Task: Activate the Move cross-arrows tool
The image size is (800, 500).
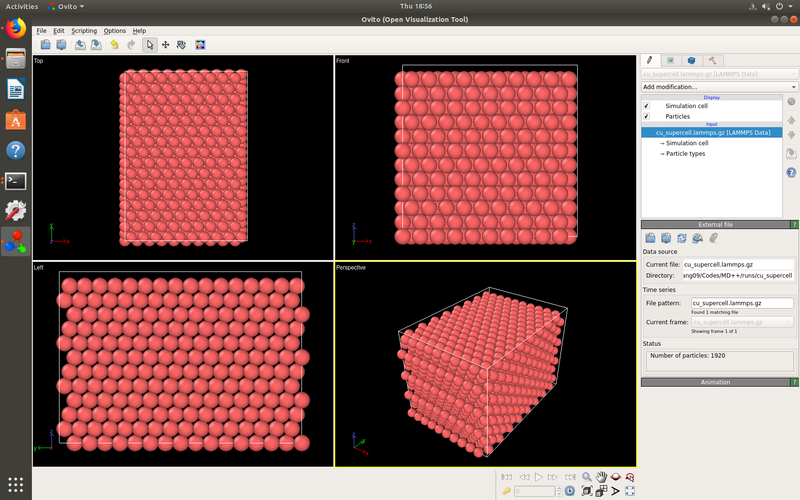Action: pyautogui.click(x=165, y=45)
